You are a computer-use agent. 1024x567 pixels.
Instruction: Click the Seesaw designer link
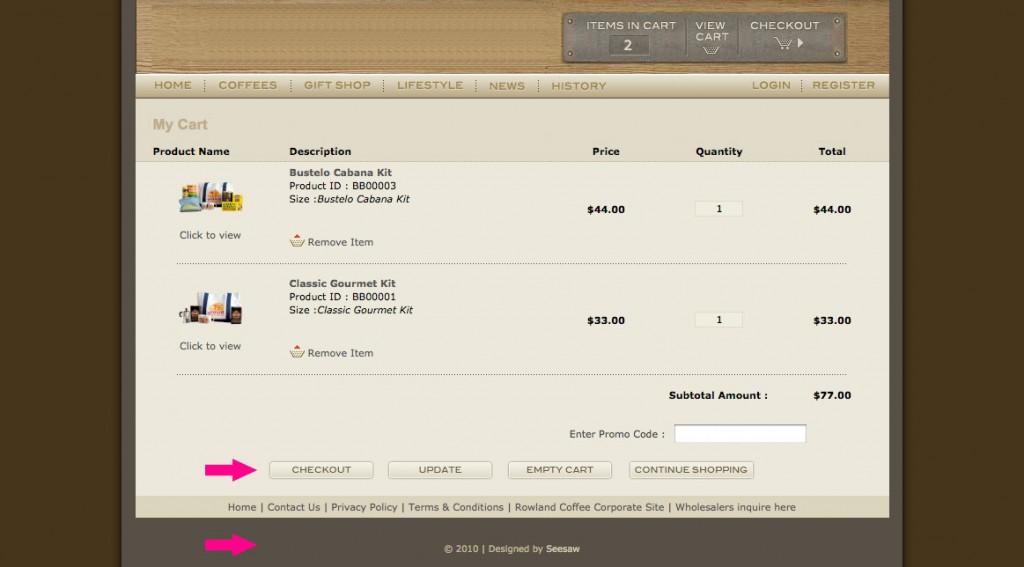pyautogui.click(x=563, y=549)
